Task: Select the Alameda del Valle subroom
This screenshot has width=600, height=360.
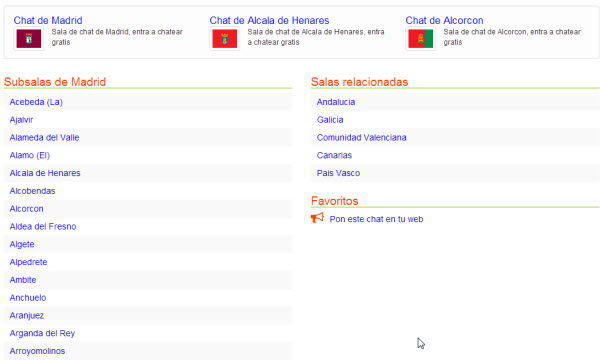Action: (44, 138)
